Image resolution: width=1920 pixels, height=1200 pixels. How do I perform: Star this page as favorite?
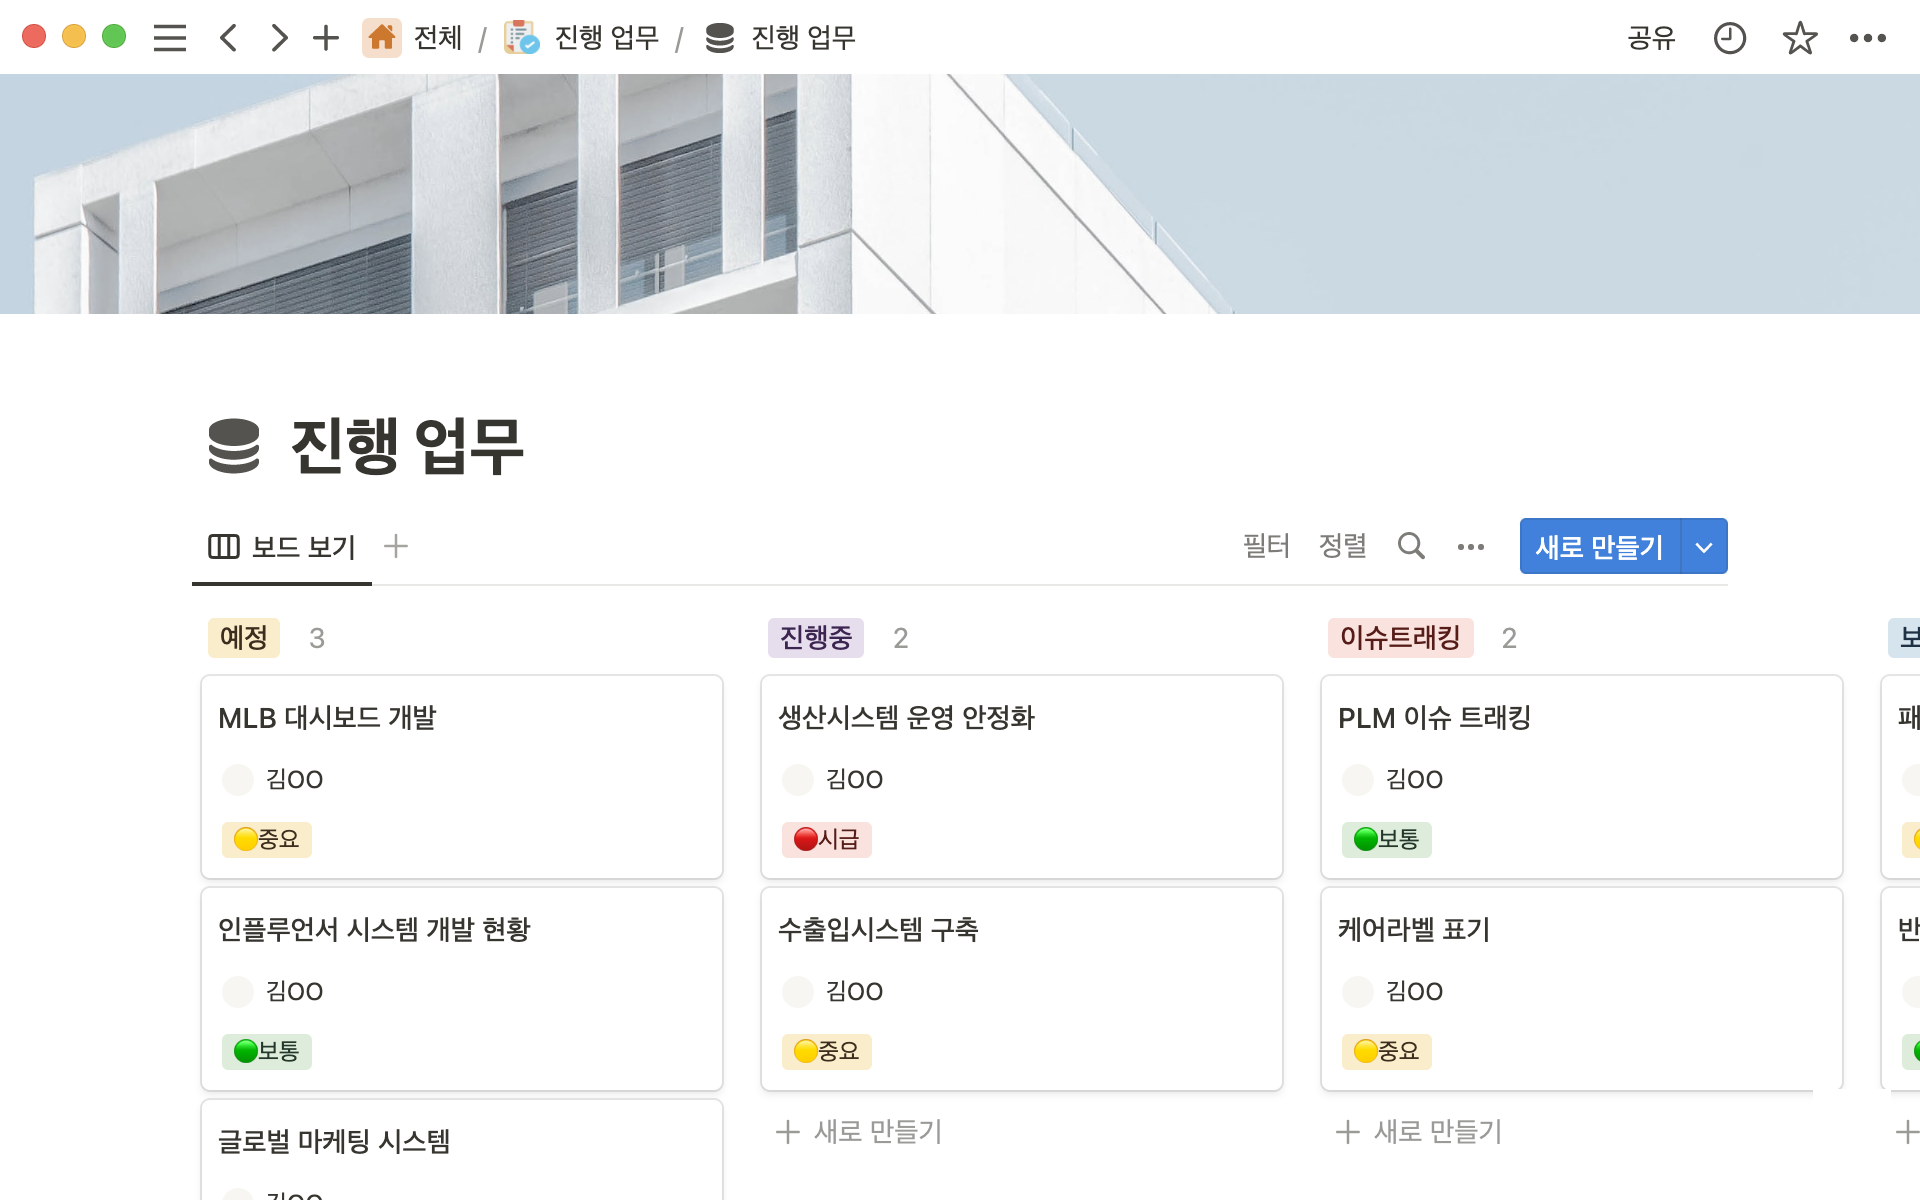pyautogui.click(x=1799, y=38)
